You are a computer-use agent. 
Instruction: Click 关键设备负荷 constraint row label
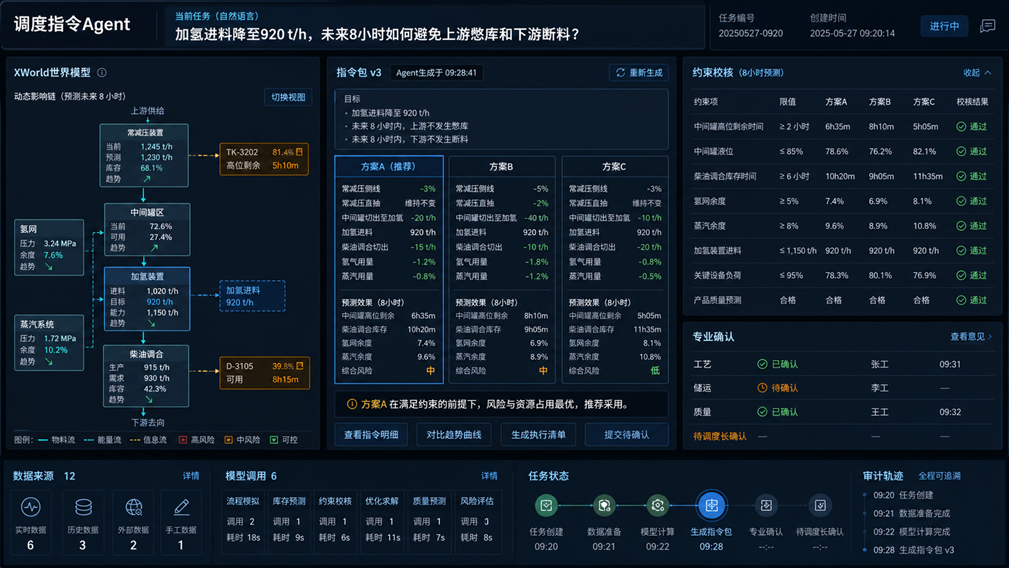[717, 275]
